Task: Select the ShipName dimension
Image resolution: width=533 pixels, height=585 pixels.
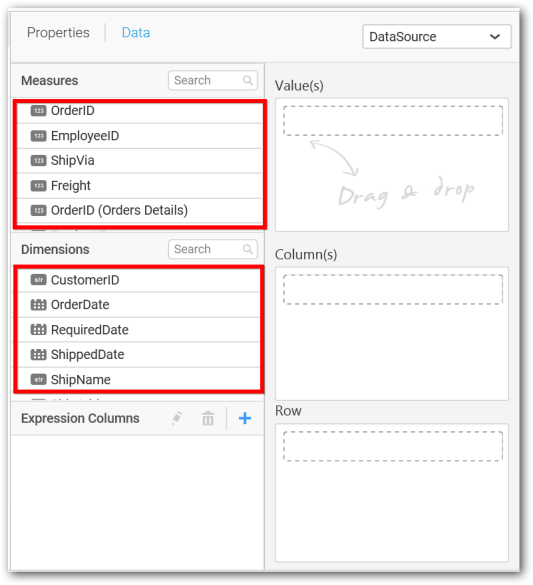Action: [x=139, y=379]
